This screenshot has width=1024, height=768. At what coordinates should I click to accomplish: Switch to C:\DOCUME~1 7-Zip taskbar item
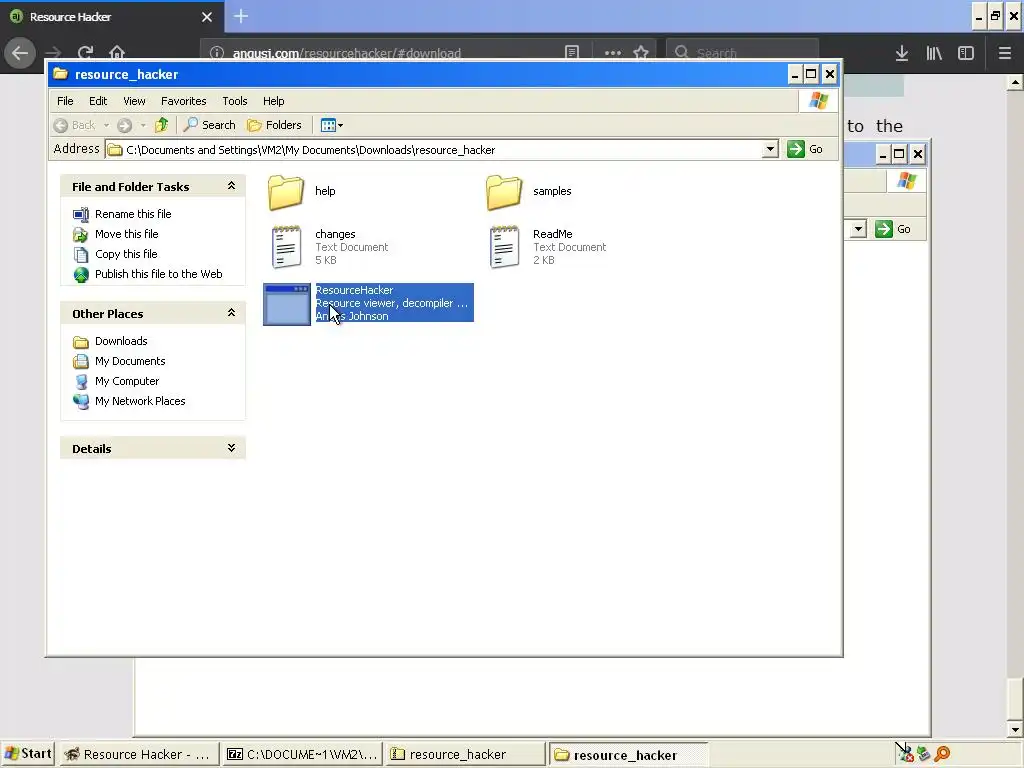tap(302, 754)
